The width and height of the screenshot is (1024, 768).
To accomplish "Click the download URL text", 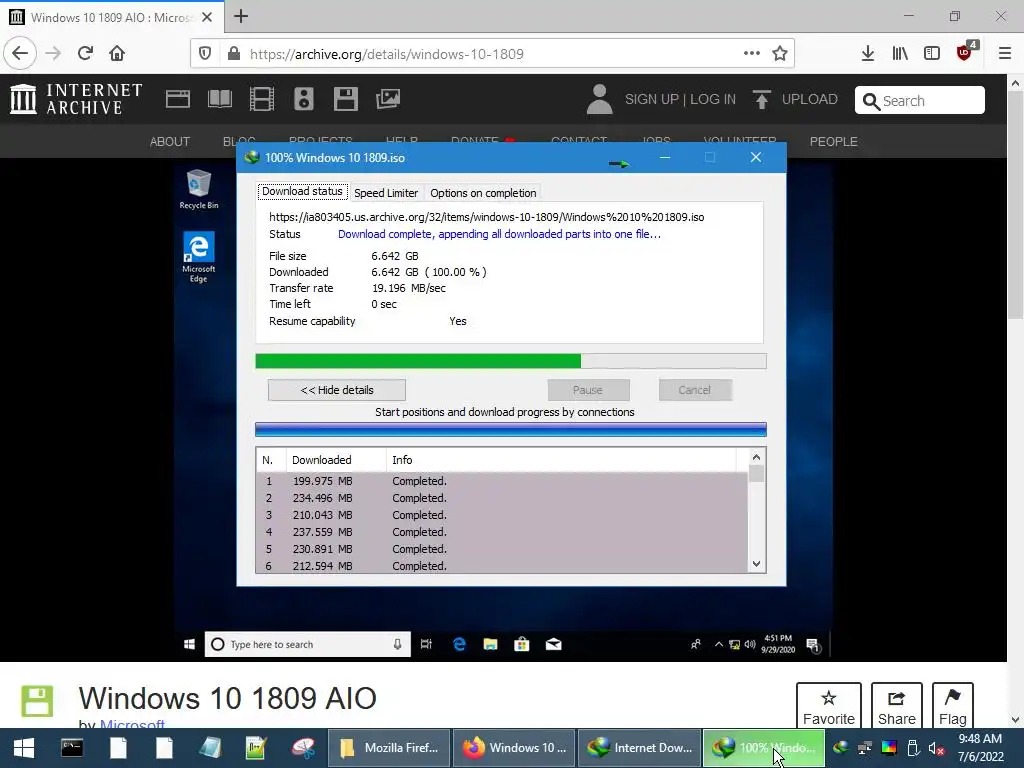I will (487, 217).
